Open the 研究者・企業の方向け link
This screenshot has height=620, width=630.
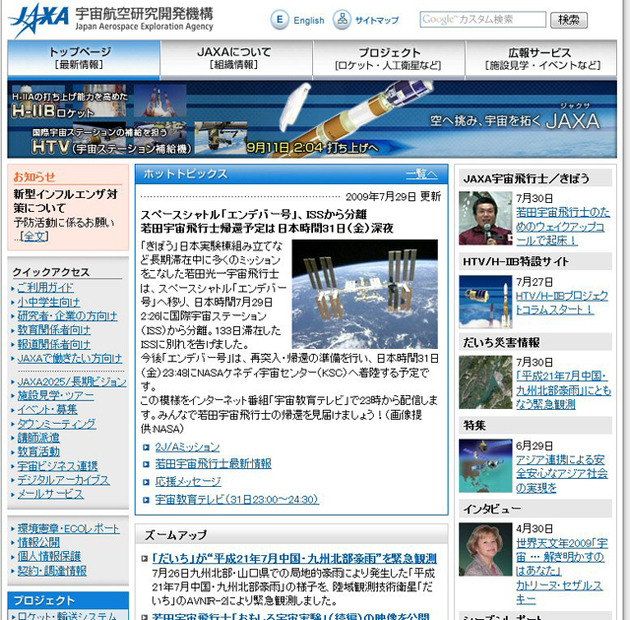[x=67, y=316]
